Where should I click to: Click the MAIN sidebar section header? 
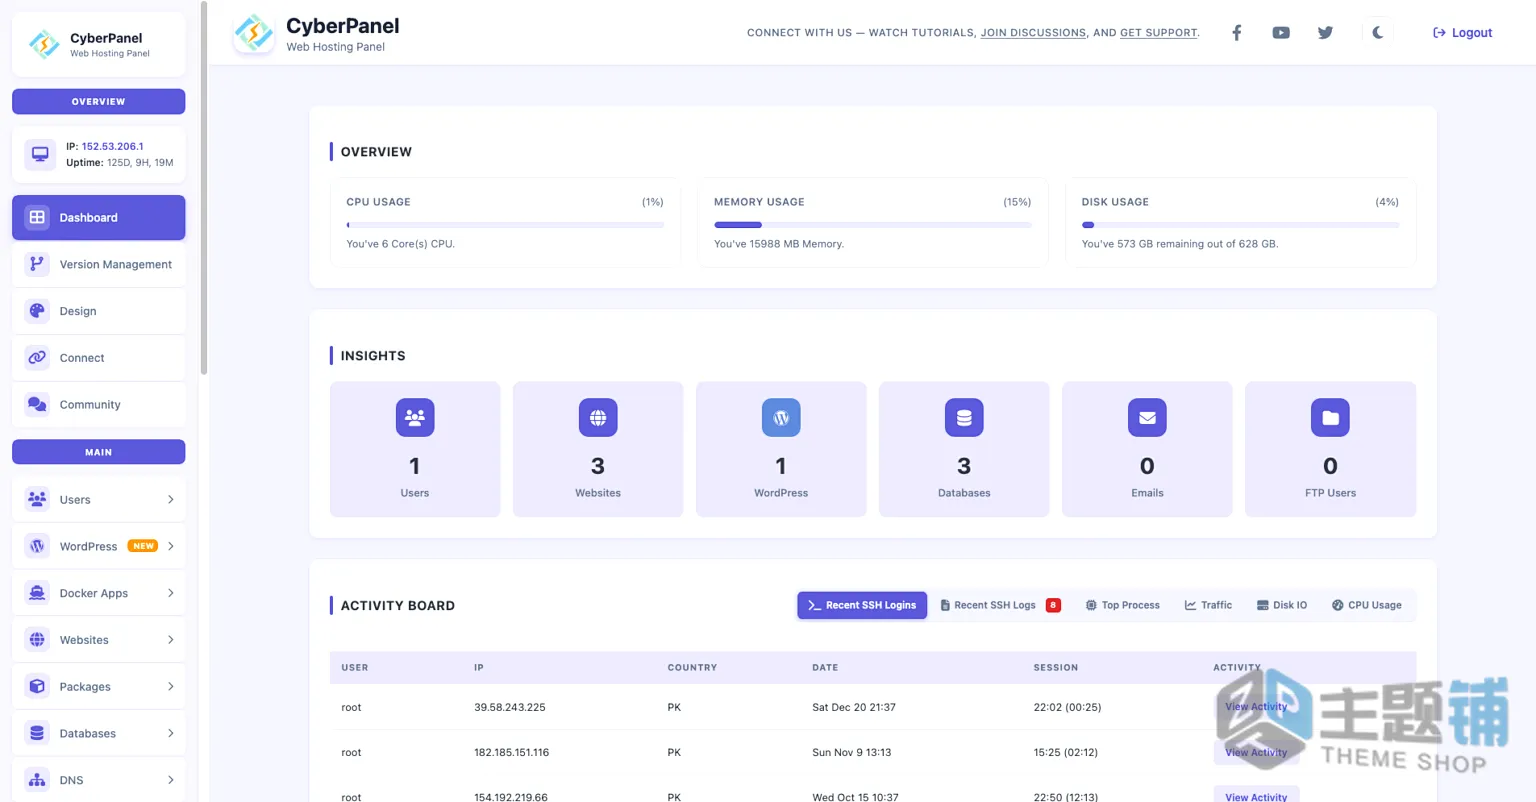[x=98, y=452]
